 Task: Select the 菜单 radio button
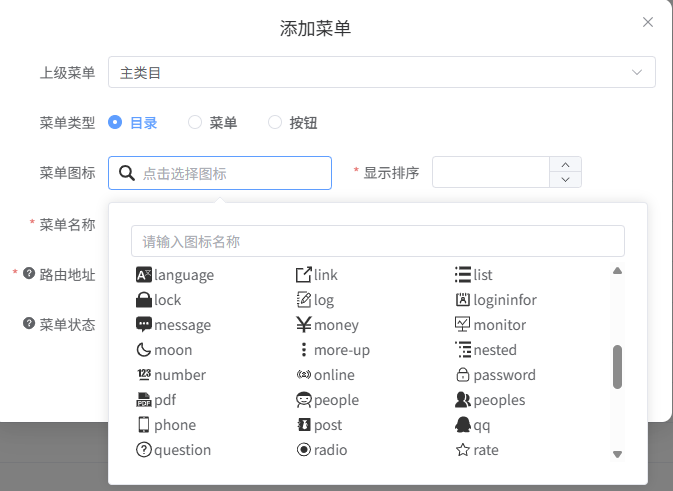click(x=195, y=122)
